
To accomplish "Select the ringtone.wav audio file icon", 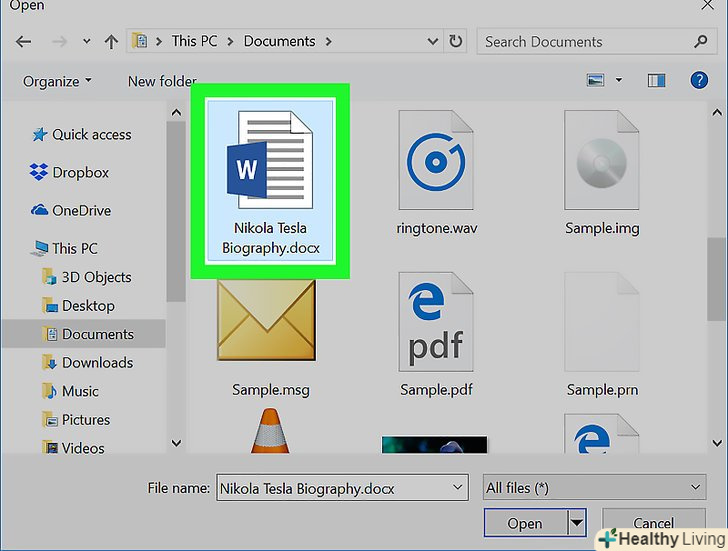I will coord(436,160).
